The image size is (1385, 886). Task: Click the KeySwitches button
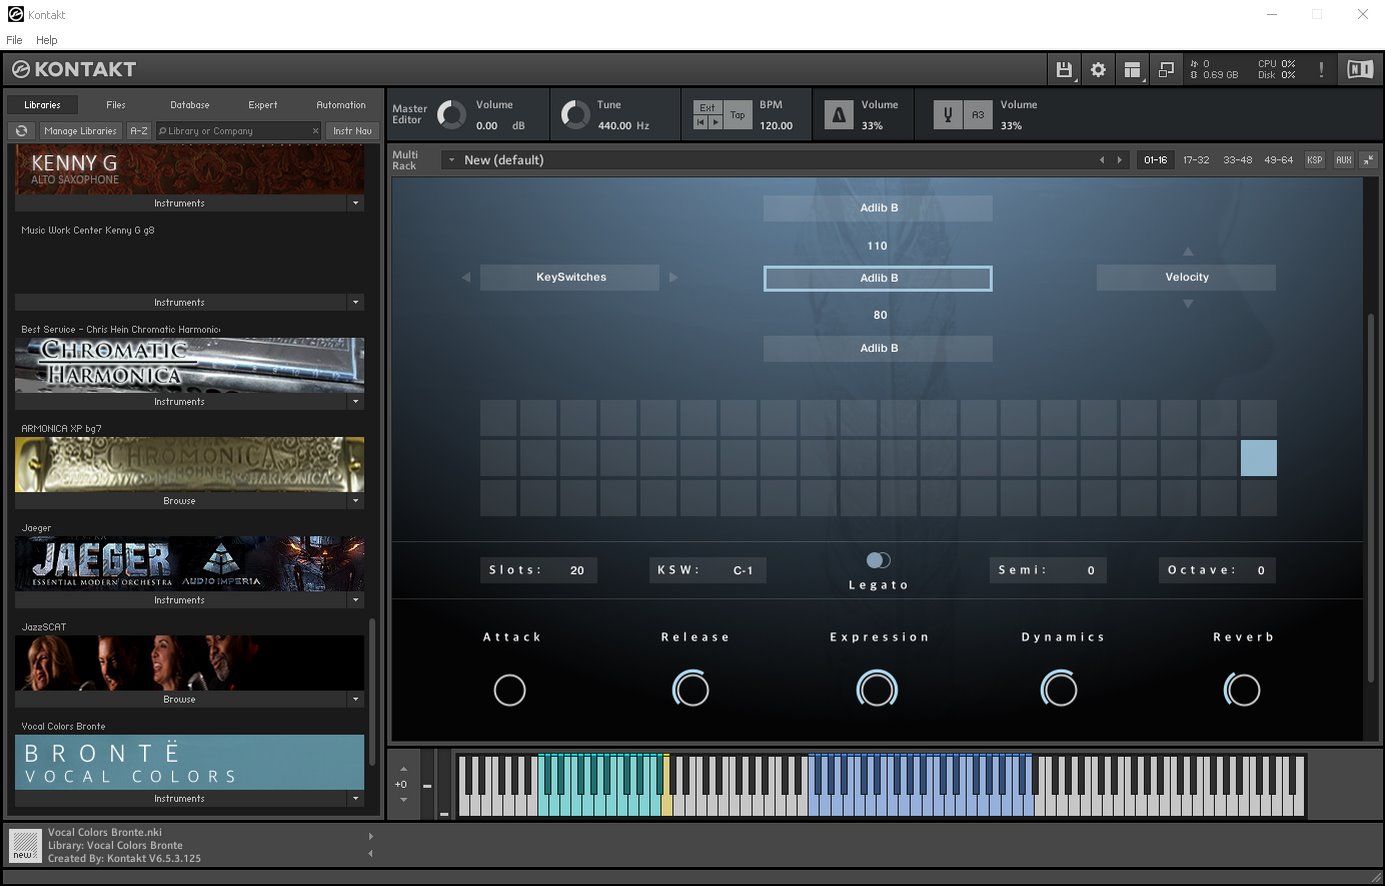pyautogui.click(x=570, y=277)
